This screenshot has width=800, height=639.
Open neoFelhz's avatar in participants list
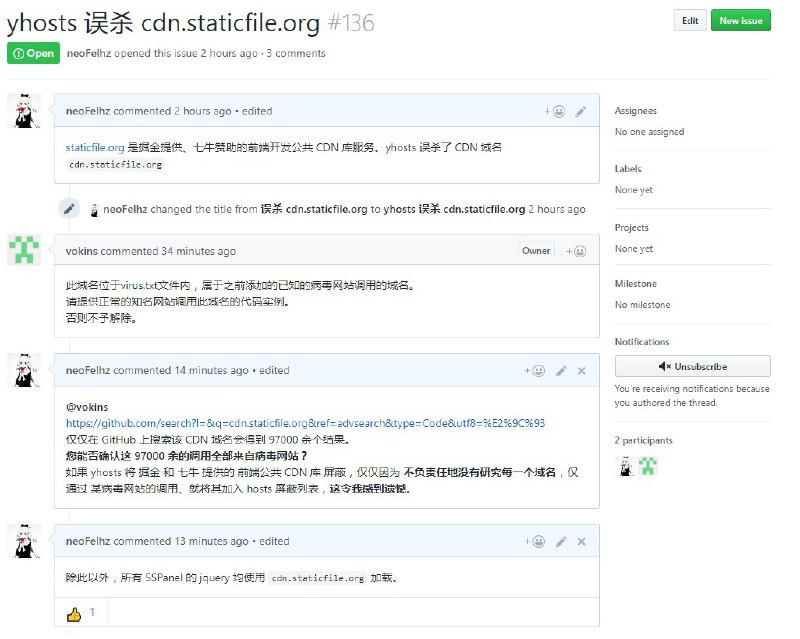coord(625,466)
